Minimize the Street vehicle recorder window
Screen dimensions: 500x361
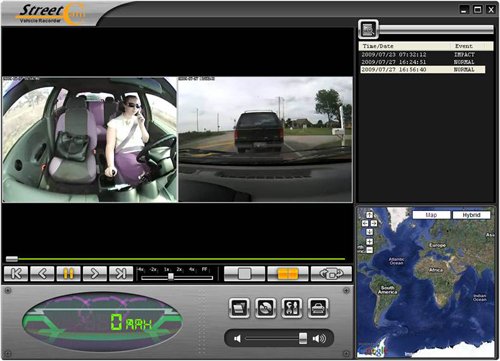pyautogui.click(x=464, y=9)
